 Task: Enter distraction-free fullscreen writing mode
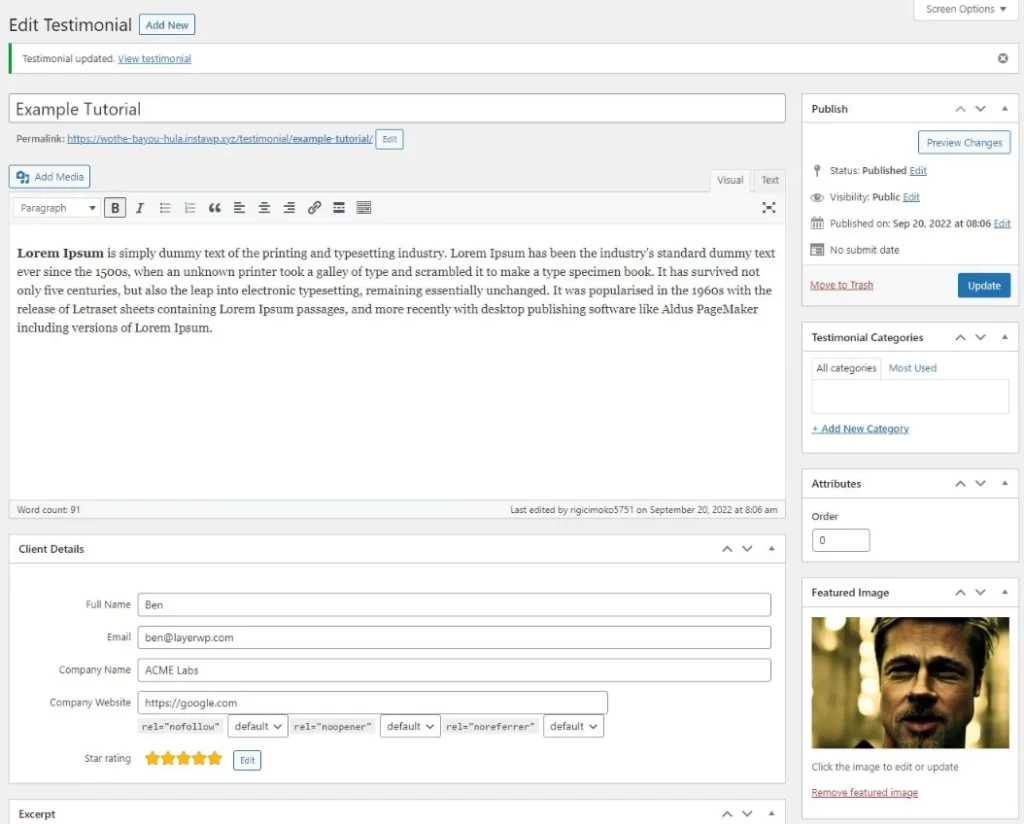pos(768,207)
